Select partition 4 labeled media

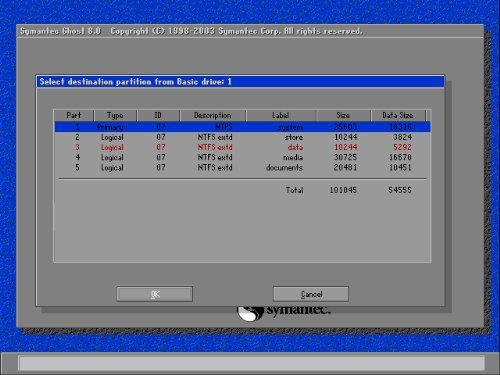tap(243, 157)
